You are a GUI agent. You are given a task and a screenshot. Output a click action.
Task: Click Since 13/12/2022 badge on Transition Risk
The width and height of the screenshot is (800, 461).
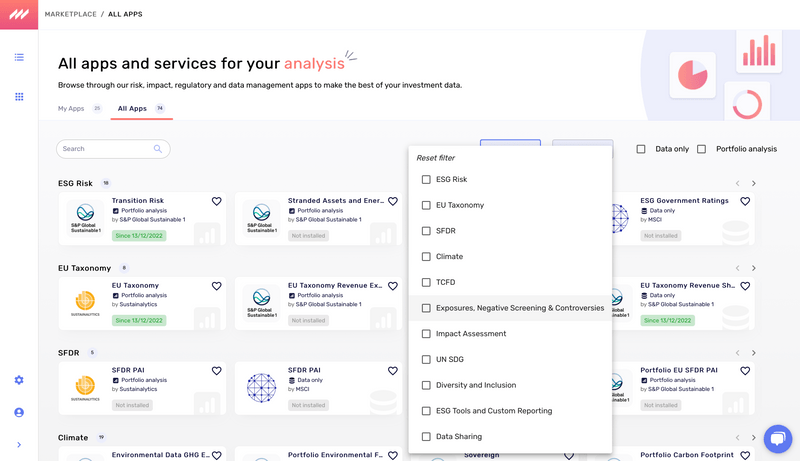(x=139, y=236)
